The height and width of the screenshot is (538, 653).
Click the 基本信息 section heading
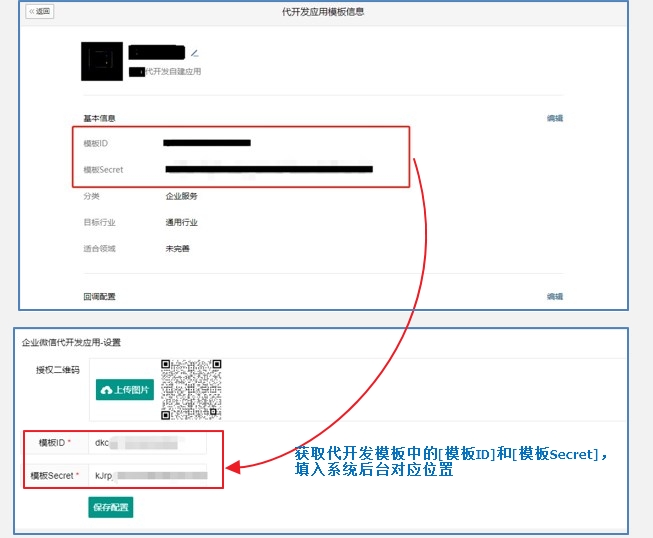click(x=99, y=118)
